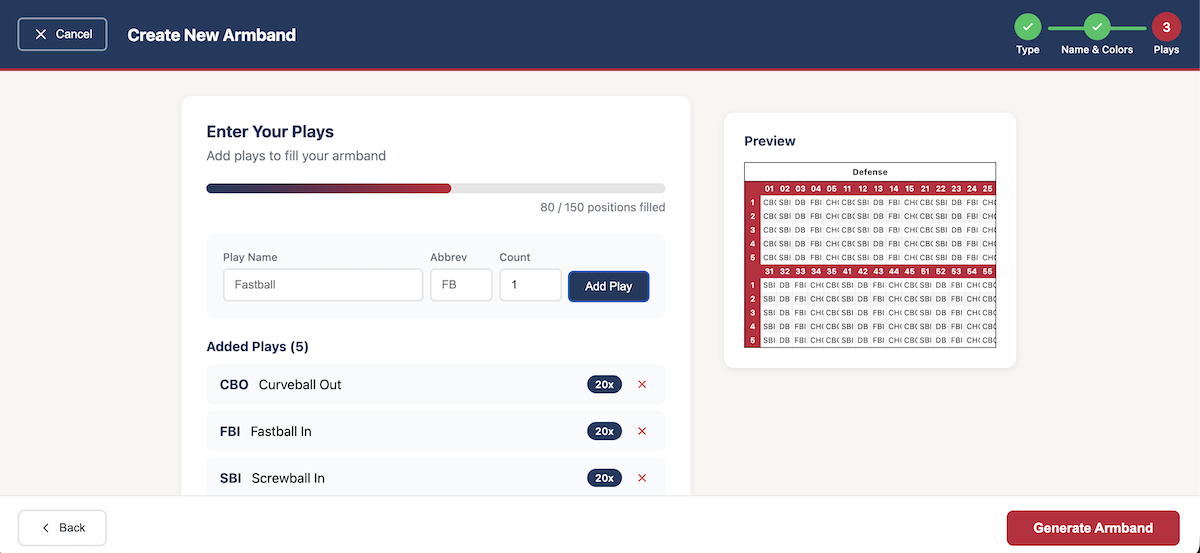Click the 20x badge for Curveball Out
This screenshot has width=1200, height=553.
point(604,384)
